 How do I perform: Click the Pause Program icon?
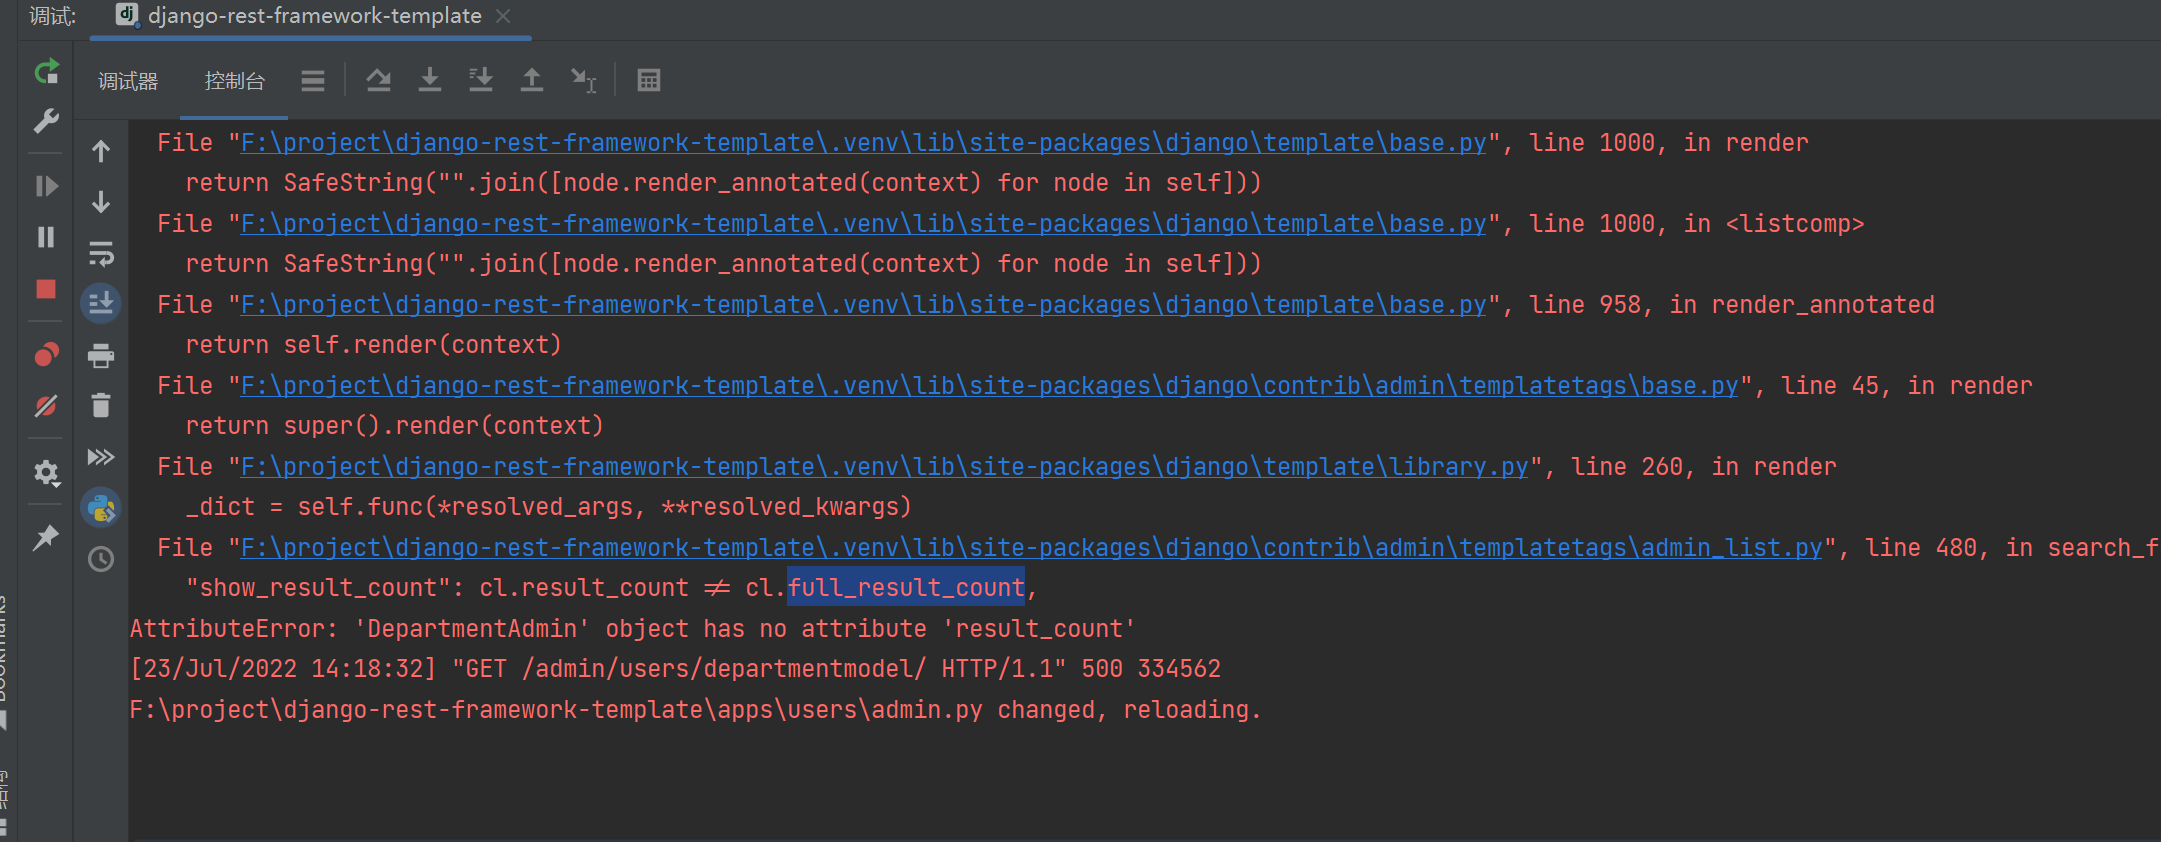coord(46,237)
